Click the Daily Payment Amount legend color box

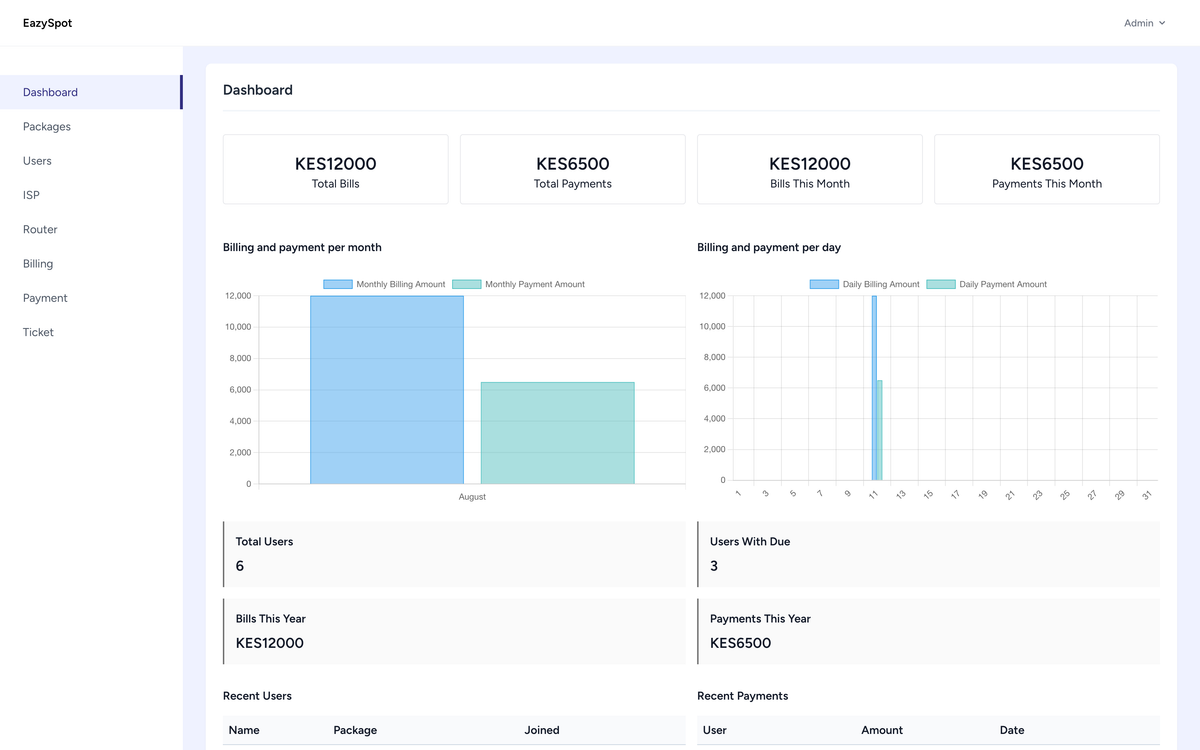(x=941, y=285)
